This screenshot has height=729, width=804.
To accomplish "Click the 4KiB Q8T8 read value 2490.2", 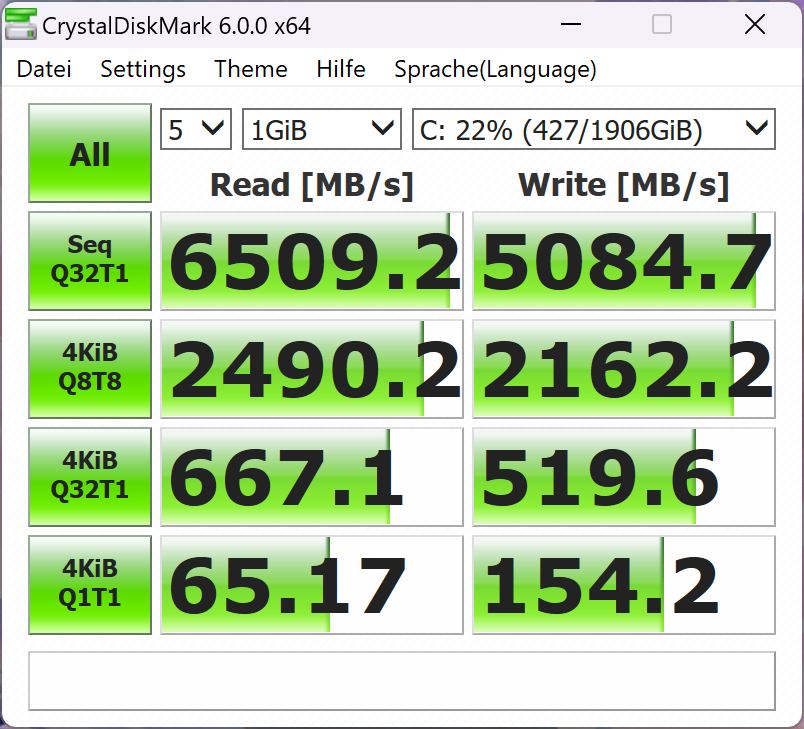I will [312, 369].
